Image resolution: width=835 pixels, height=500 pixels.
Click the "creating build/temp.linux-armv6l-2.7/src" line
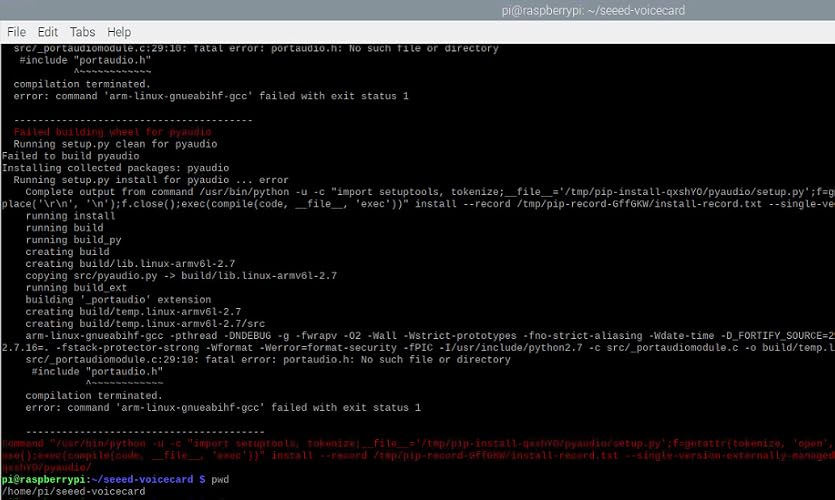point(145,324)
